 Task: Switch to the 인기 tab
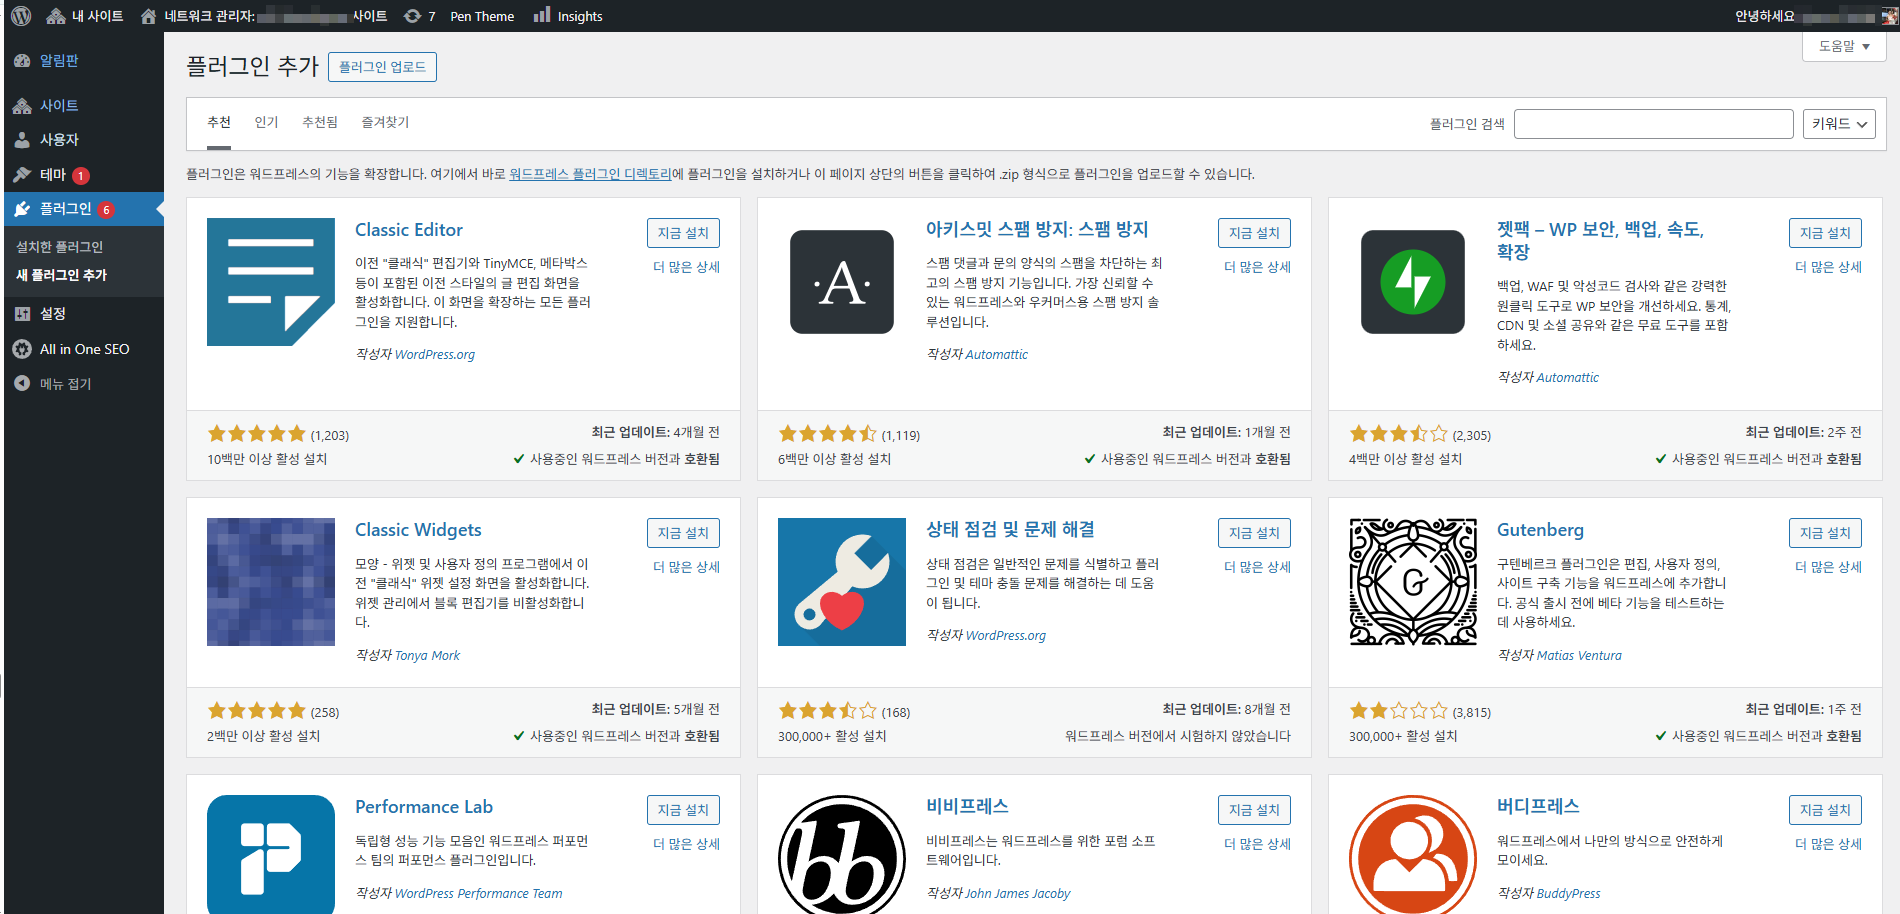(266, 122)
